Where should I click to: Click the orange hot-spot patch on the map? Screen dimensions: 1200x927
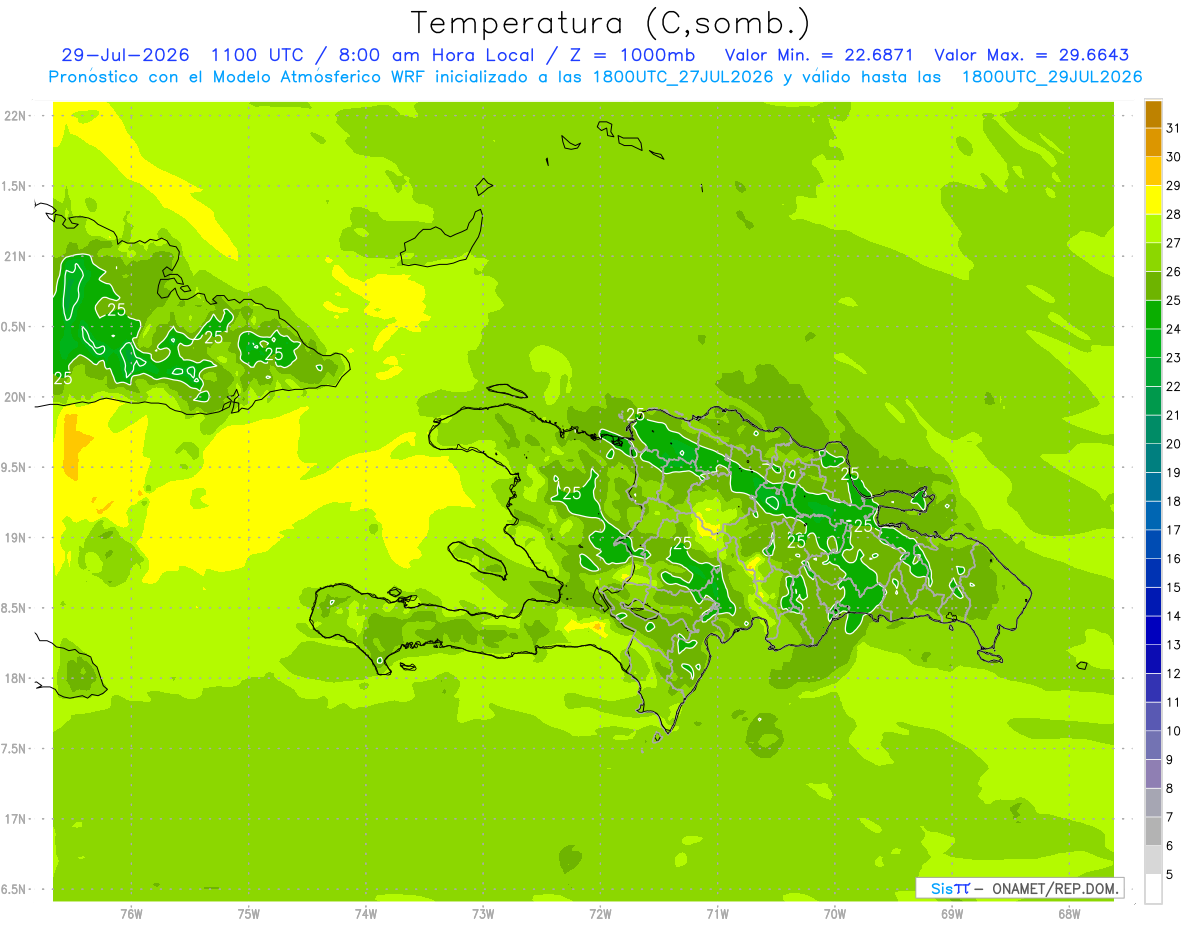70,446
